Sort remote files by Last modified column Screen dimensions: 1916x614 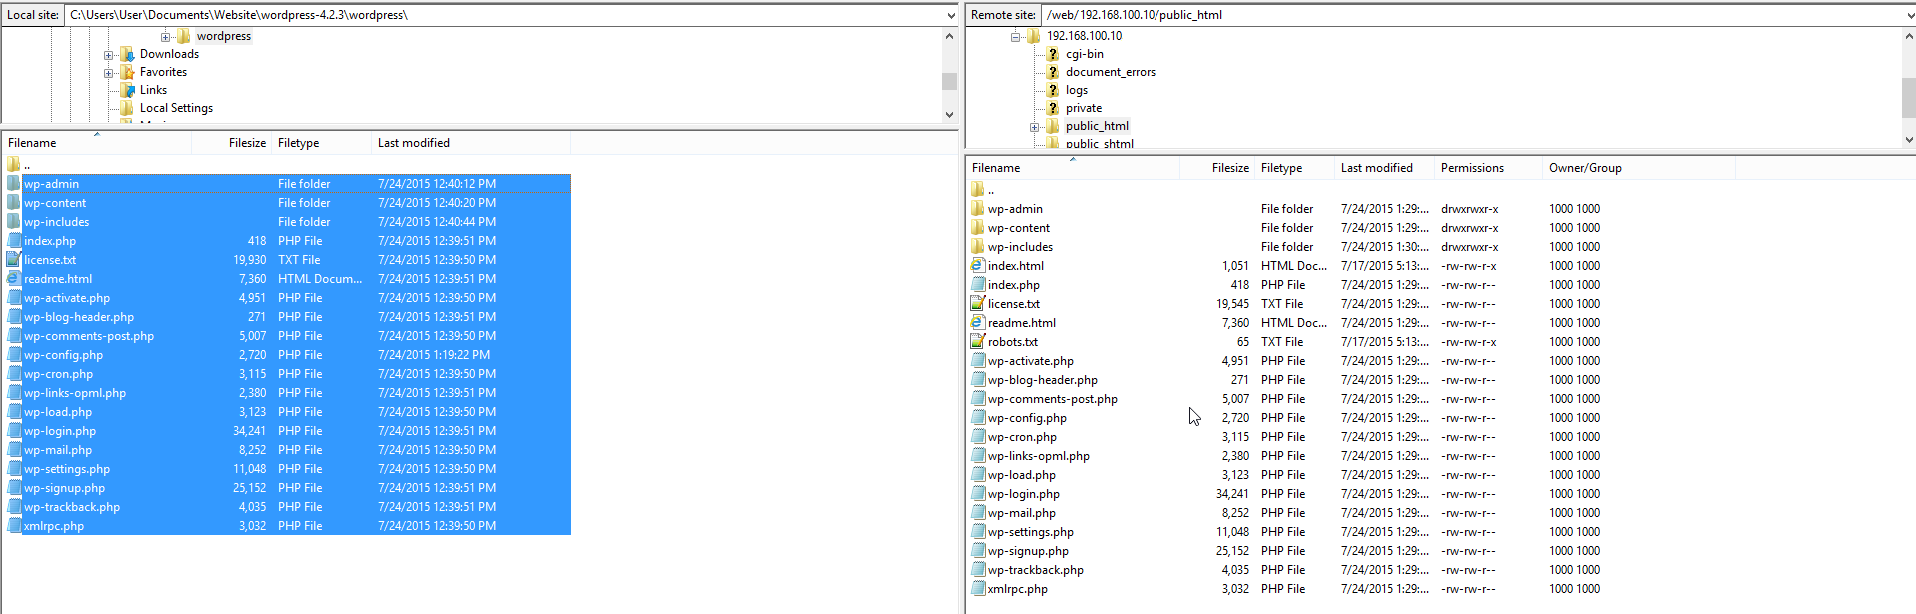[1384, 168]
